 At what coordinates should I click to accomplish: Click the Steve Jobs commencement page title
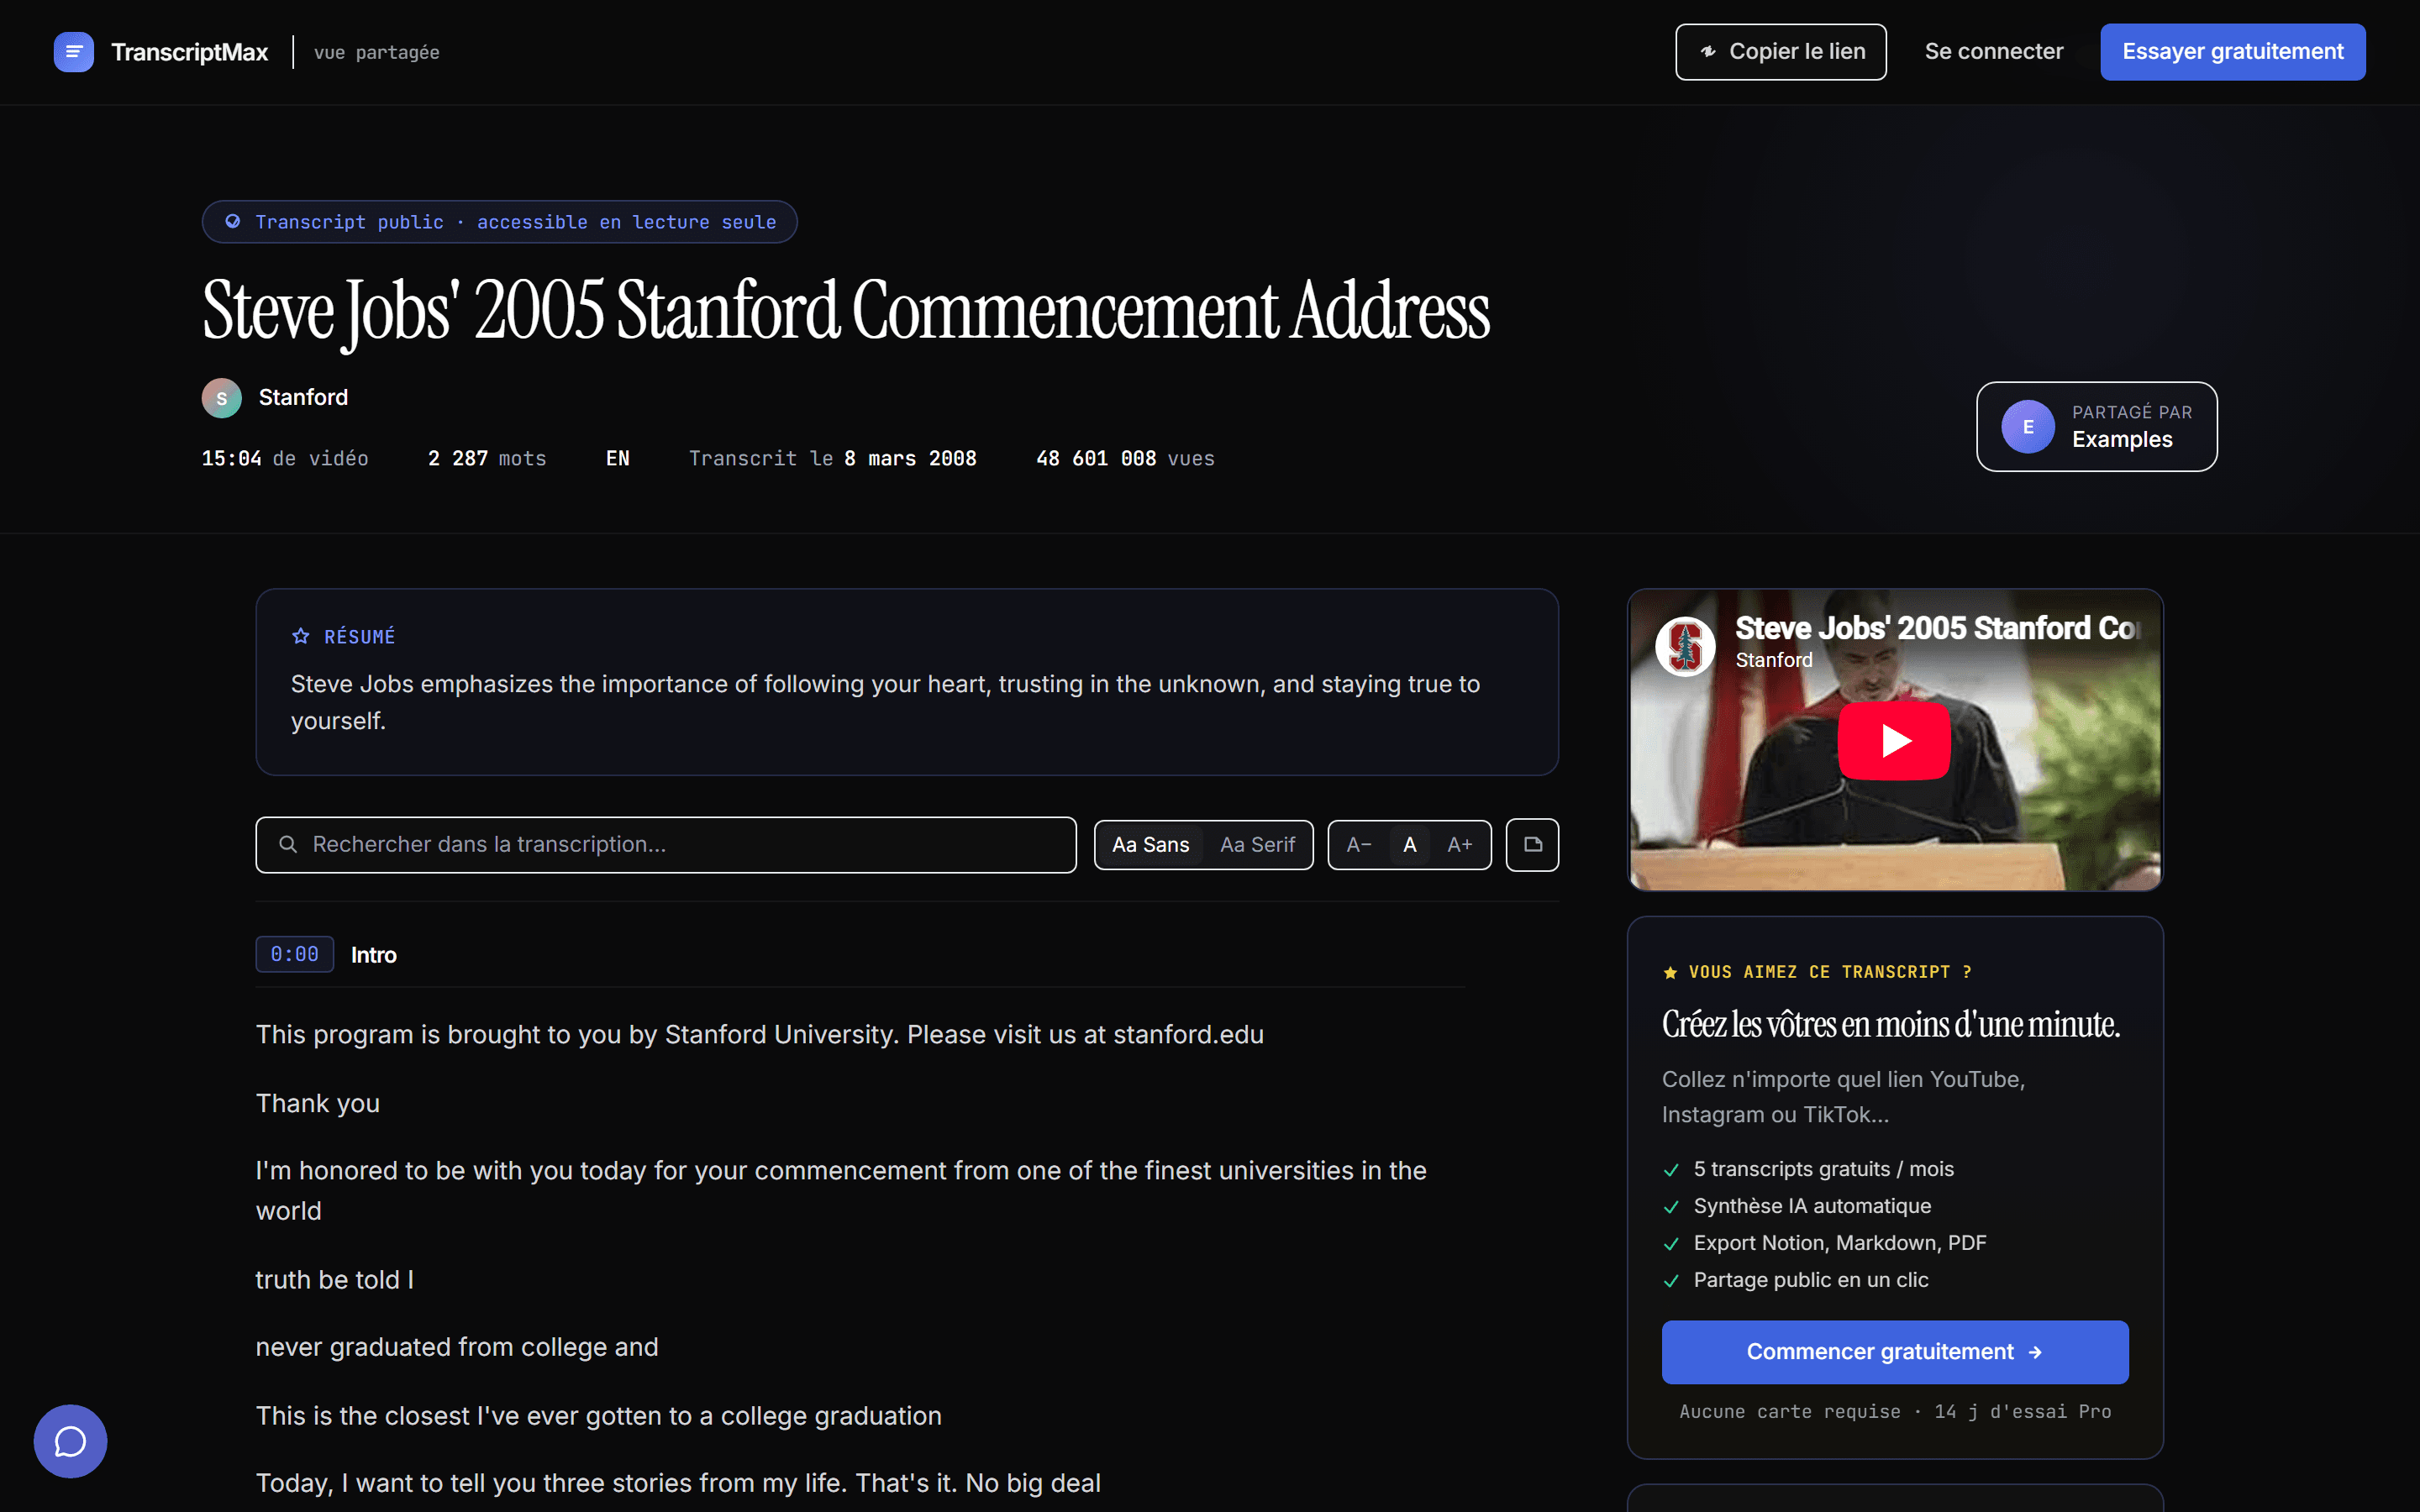click(x=846, y=311)
